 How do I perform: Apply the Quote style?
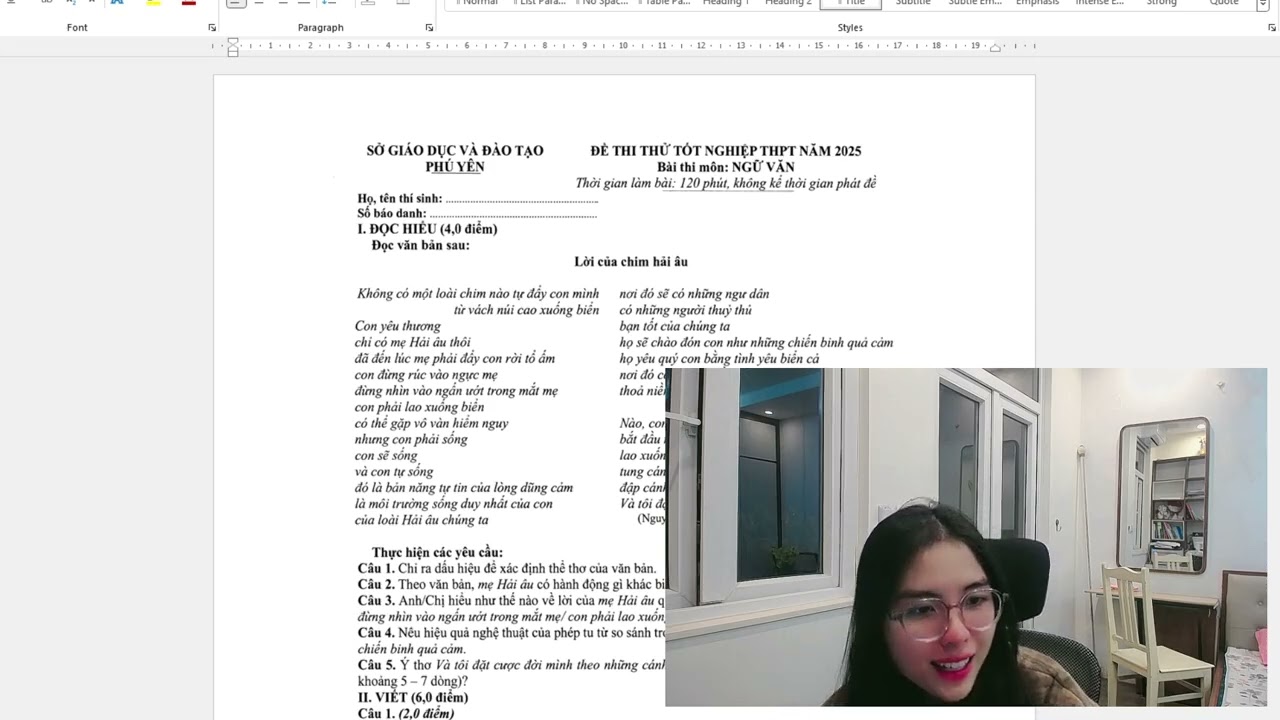1224,3
